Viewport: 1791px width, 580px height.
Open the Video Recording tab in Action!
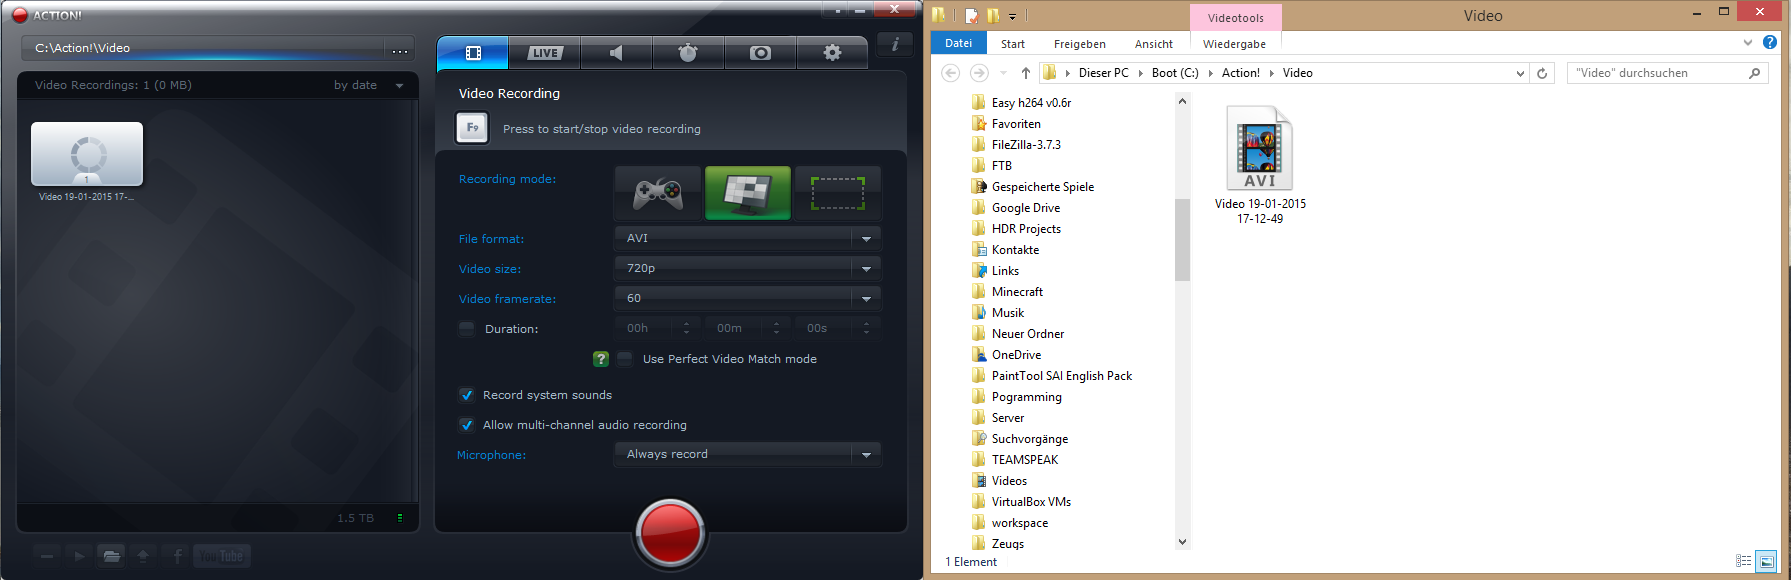click(x=473, y=53)
